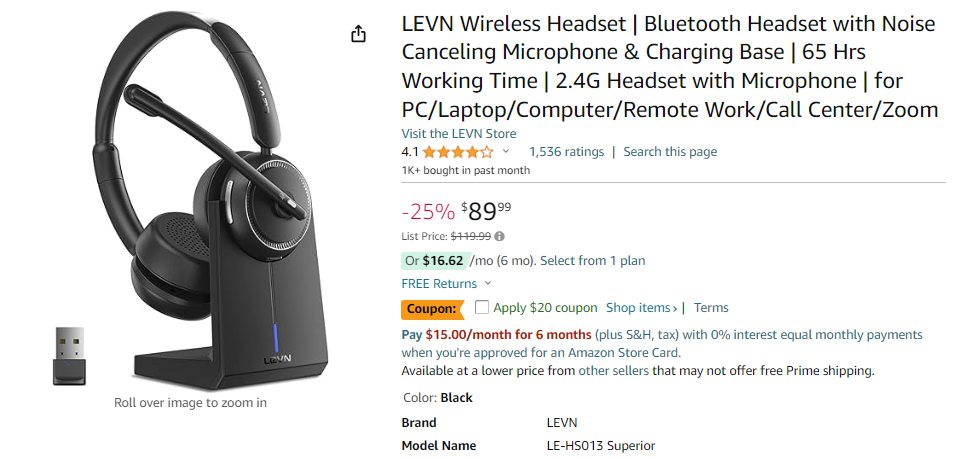Click the share icon above the product image
Viewport: 969px width, 460px height.
click(x=360, y=34)
